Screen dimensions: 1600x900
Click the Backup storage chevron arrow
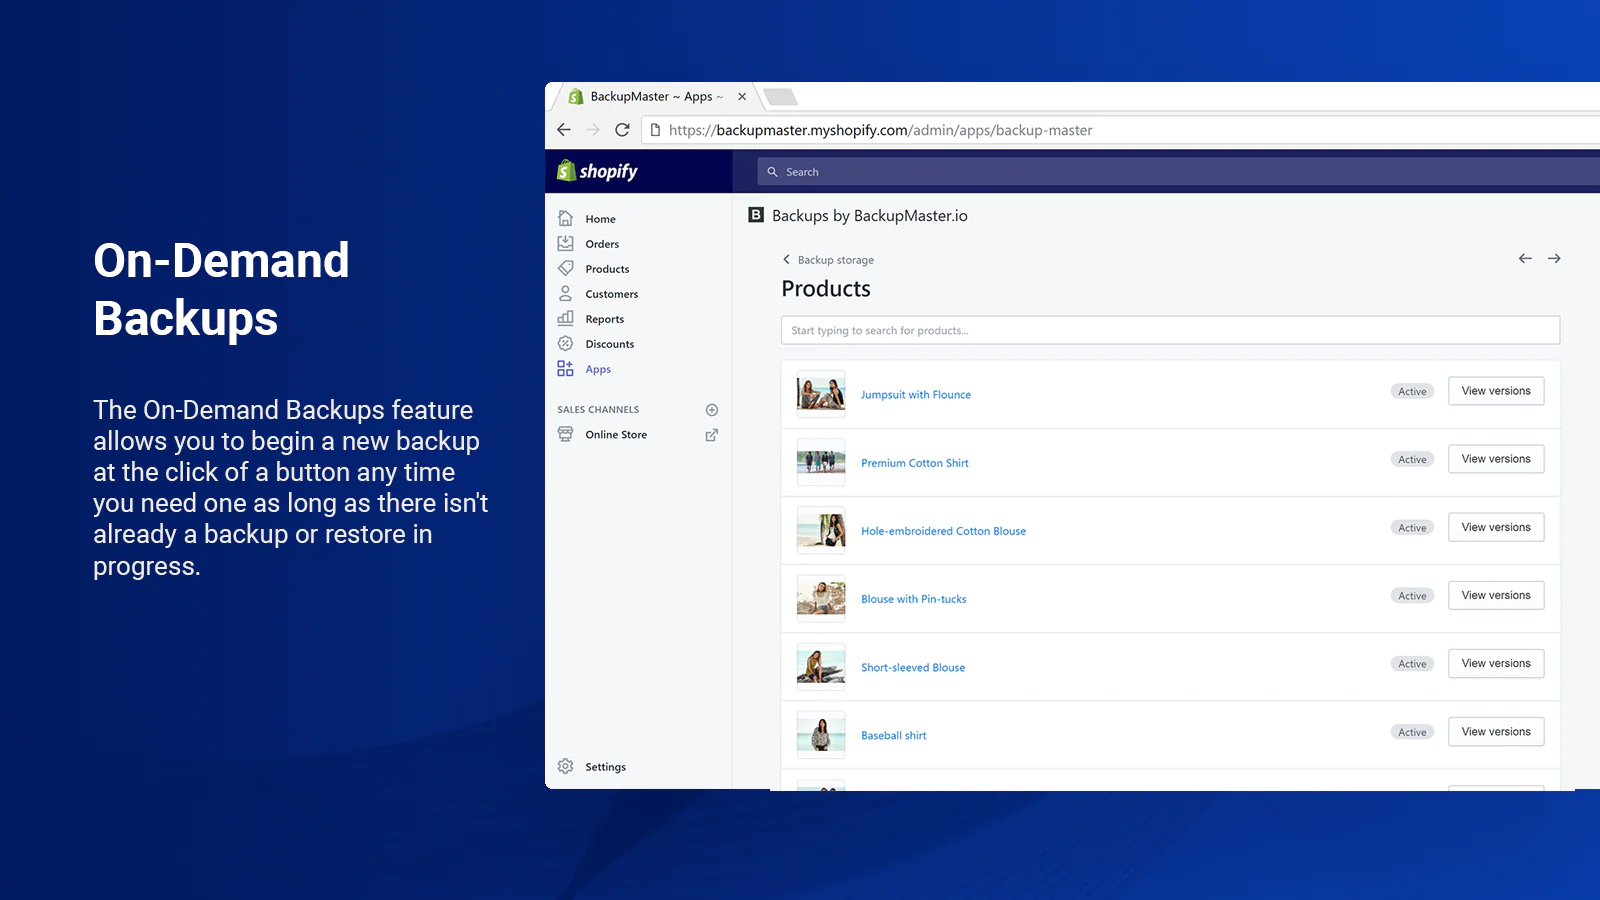786,259
